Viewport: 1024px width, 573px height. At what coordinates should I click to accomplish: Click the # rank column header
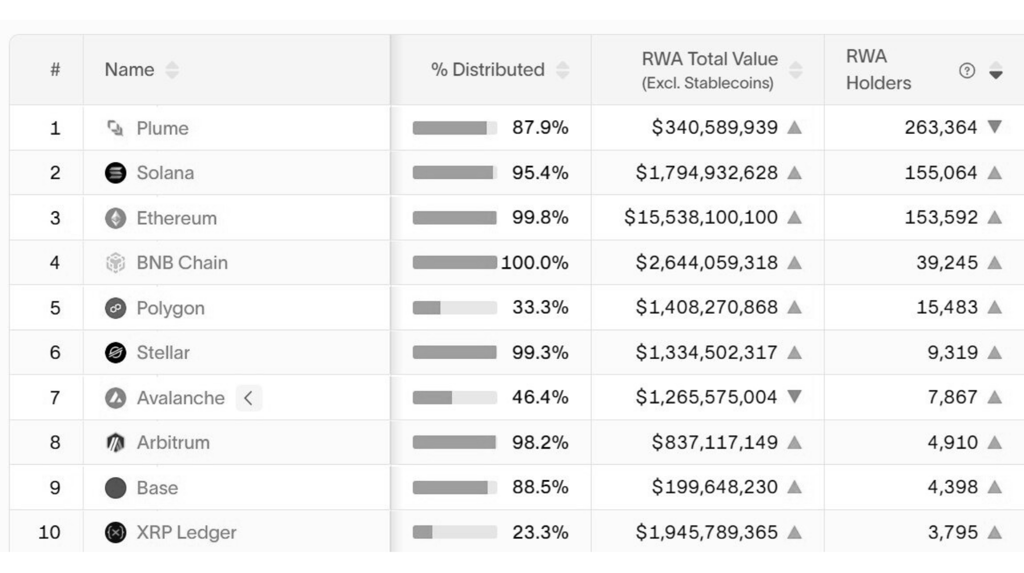pyautogui.click(x=55, y=70)
